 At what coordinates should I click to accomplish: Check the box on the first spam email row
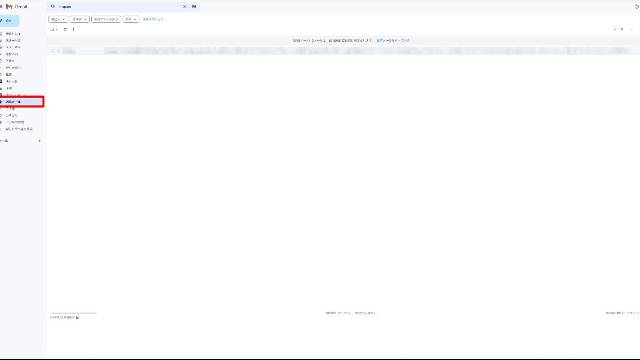53,51
